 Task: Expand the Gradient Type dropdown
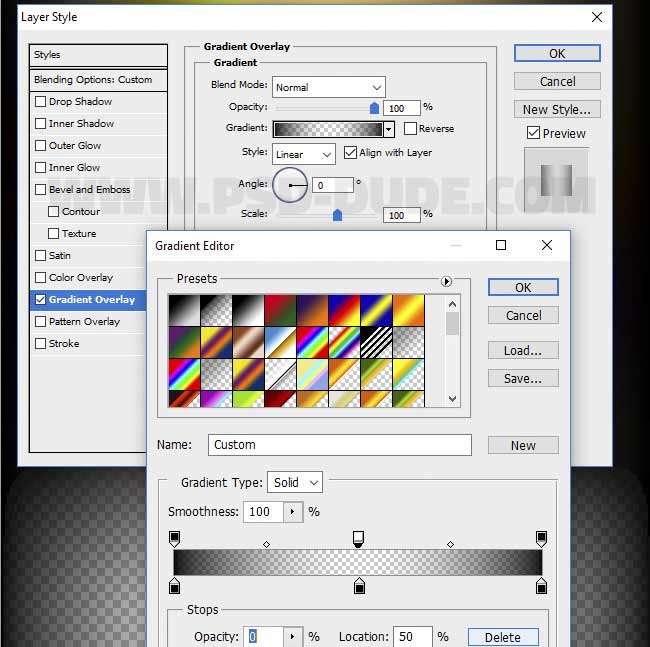click(295, 482)
